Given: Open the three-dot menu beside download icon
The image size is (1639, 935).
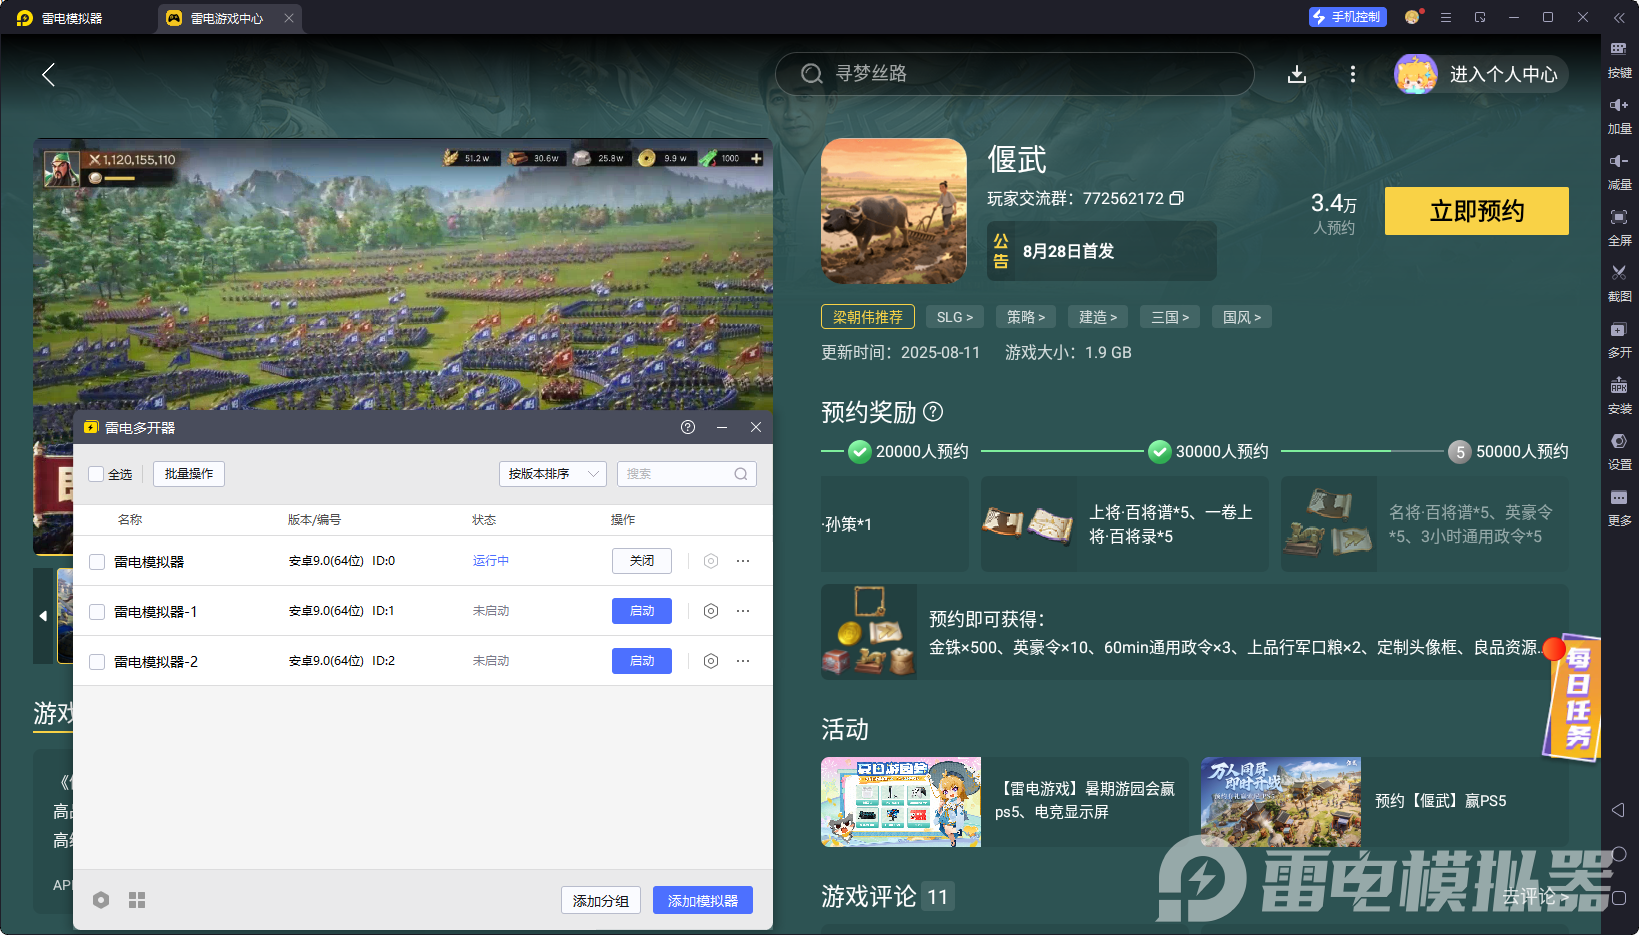Looking at the screenshot, I should [x=1353, y=74].
